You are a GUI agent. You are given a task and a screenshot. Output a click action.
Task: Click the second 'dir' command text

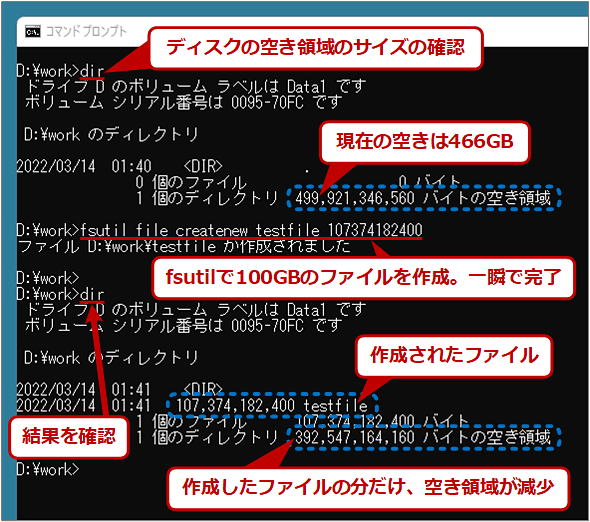click(92, 294)
